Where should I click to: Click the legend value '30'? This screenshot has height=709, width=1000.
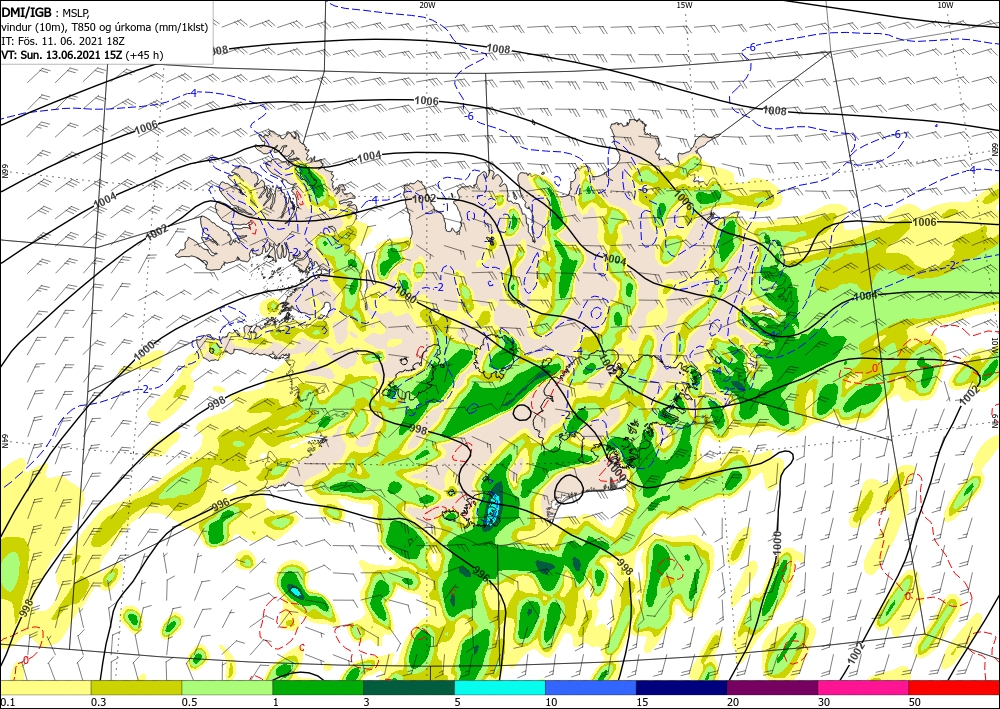[x=823, y=702]
